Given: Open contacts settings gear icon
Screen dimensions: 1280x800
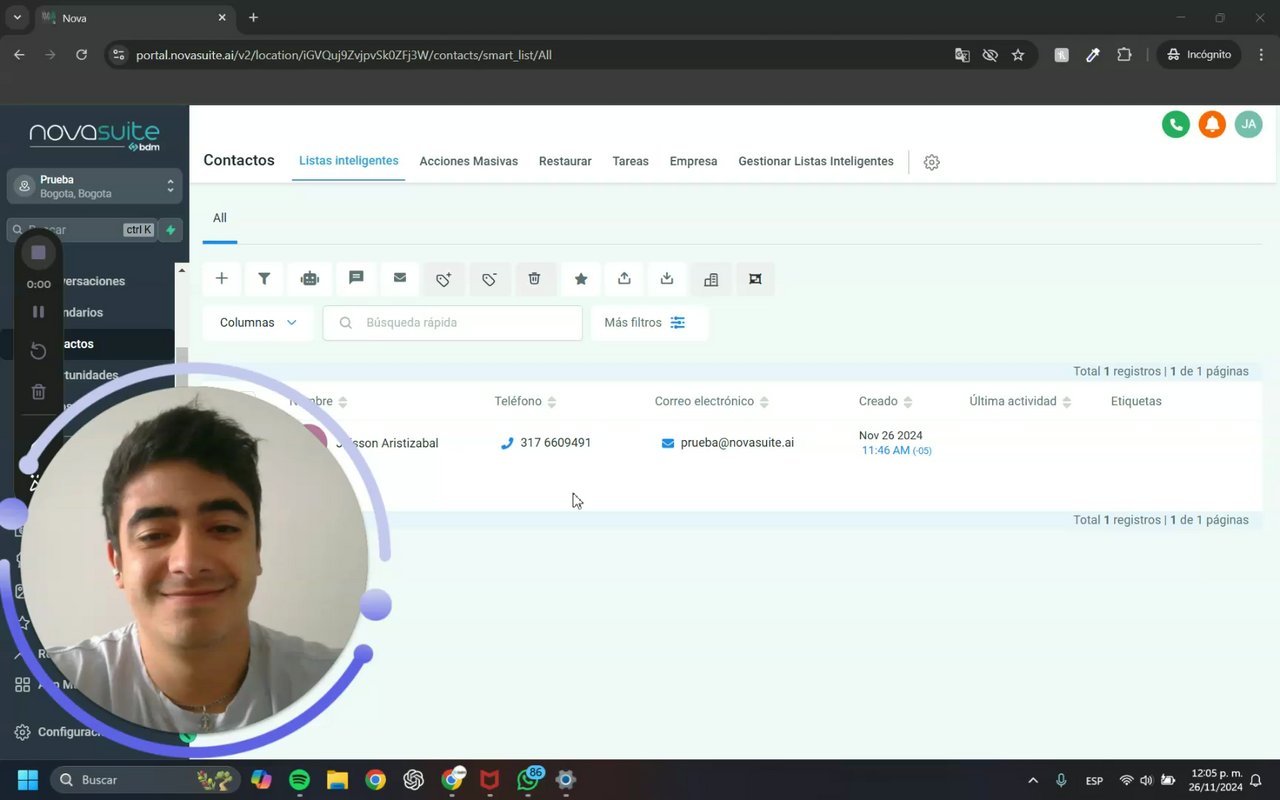Looking at the screenshot, I should point(932,162).
